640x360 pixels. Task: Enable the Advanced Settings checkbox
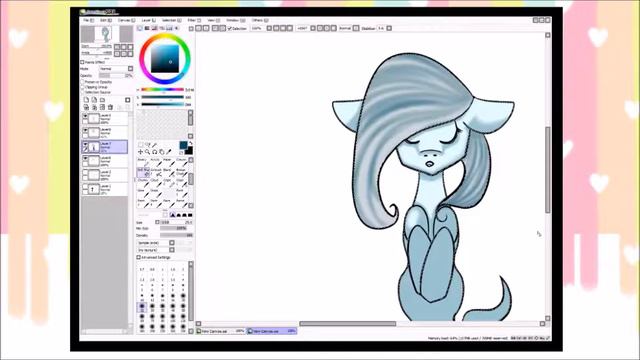click(138, 257)
